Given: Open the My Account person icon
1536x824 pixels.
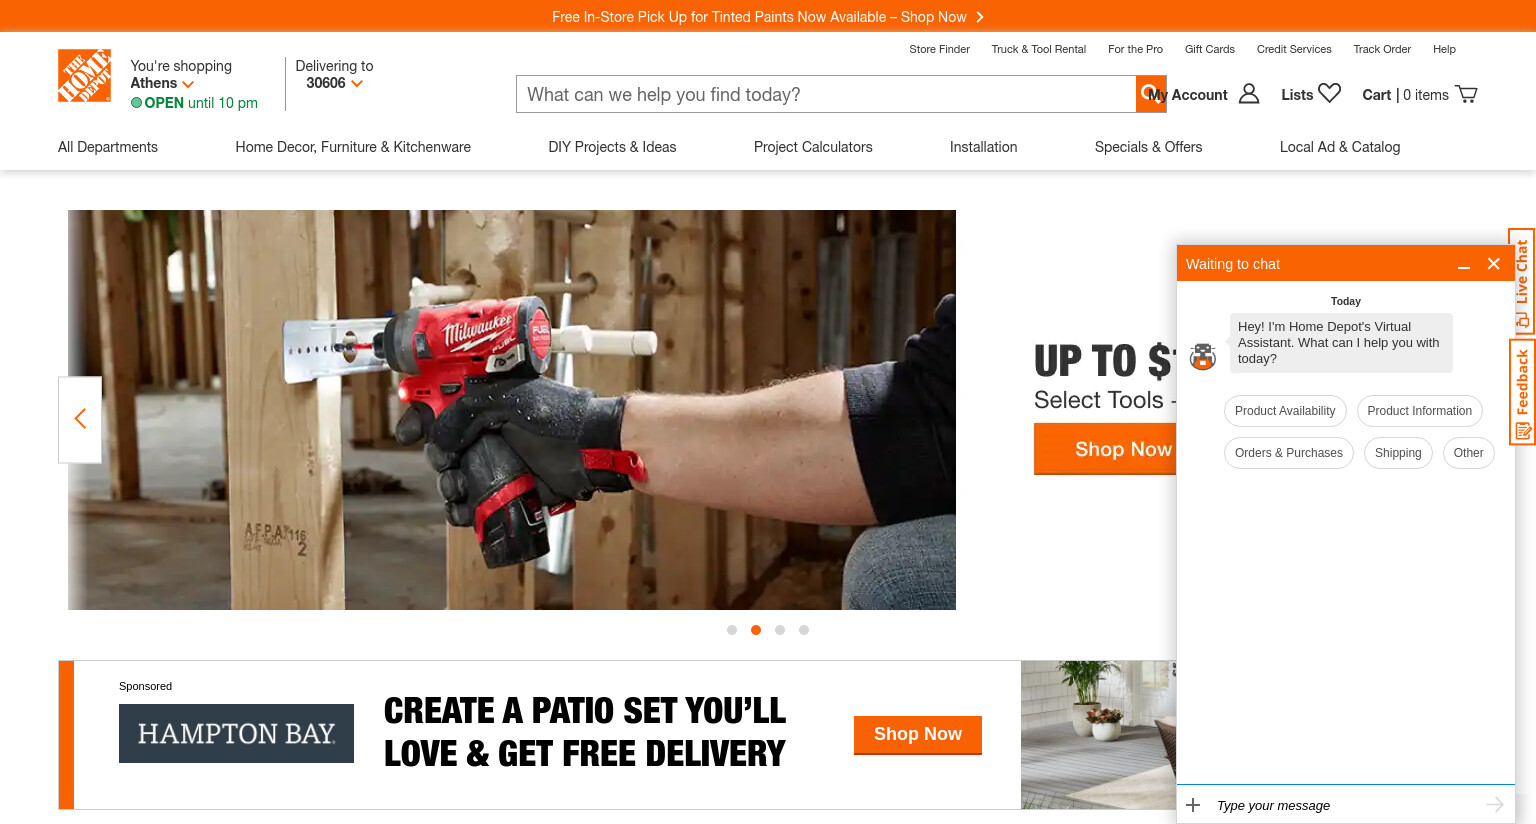Looking at the screenshot, I should [x=1249, y=94].
